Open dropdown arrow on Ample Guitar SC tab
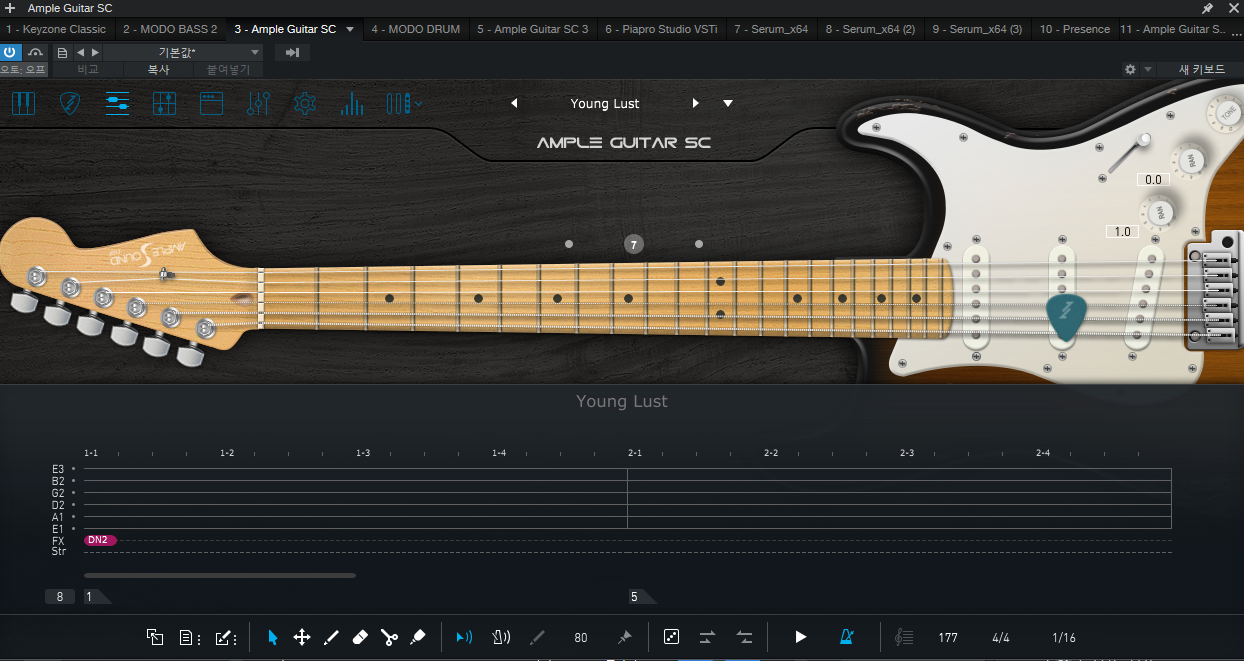The width and height of the screenshot is (1244, 661). (x=349, y=29)
